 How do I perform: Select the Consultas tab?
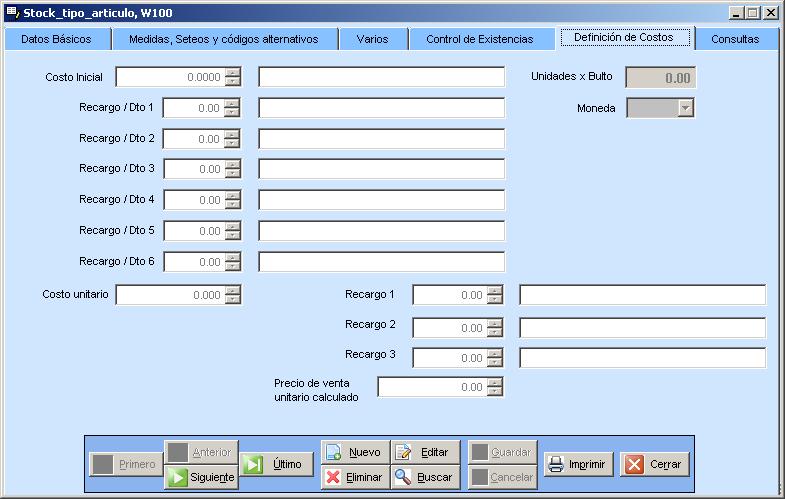click(735, 39)
